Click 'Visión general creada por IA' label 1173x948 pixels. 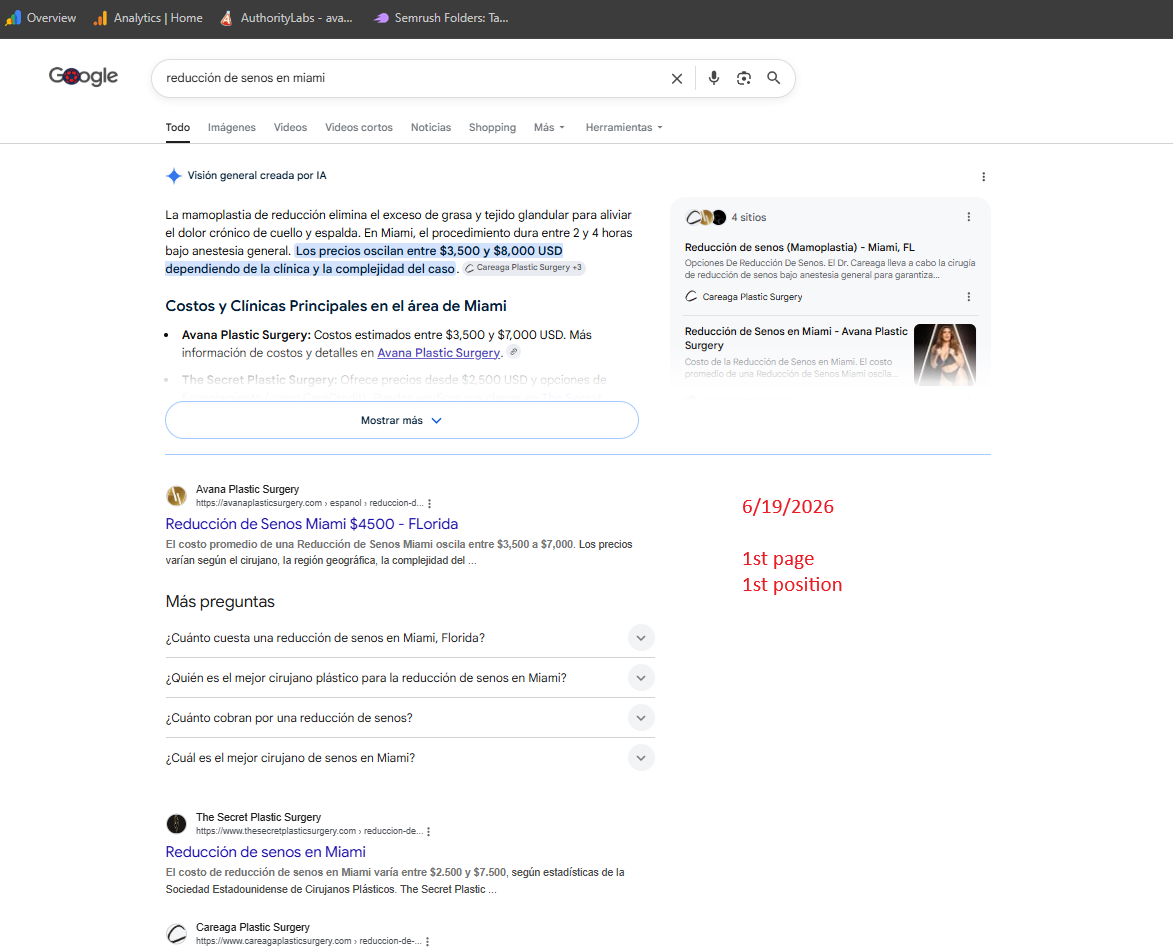click(x=257, y=176)
